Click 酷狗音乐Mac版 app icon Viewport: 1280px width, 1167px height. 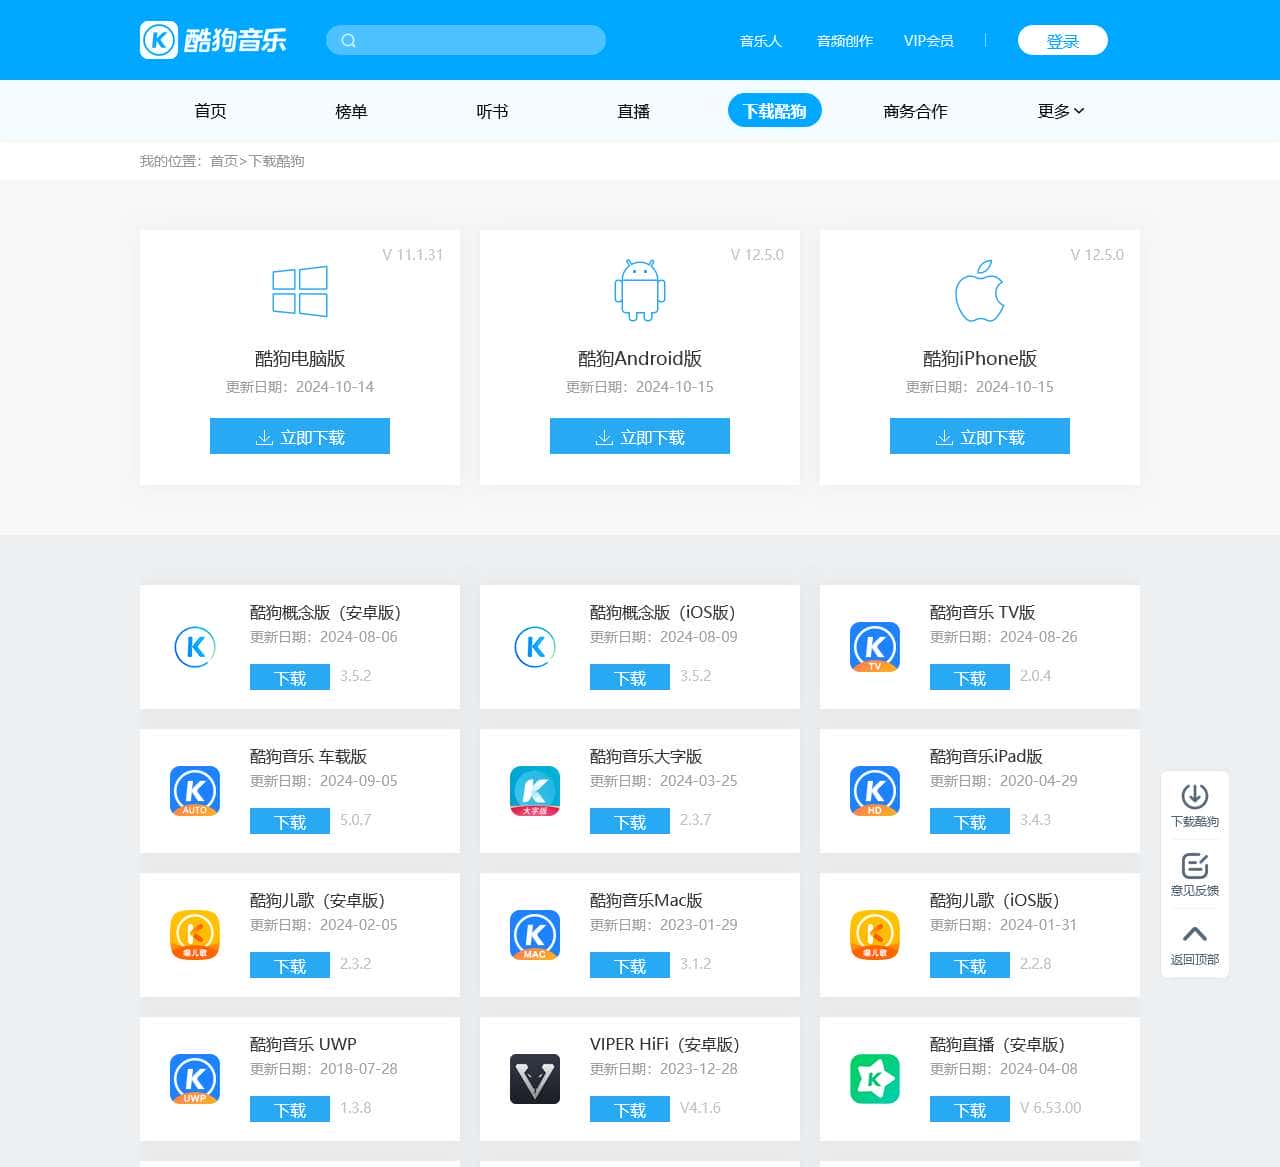point(535,935)
